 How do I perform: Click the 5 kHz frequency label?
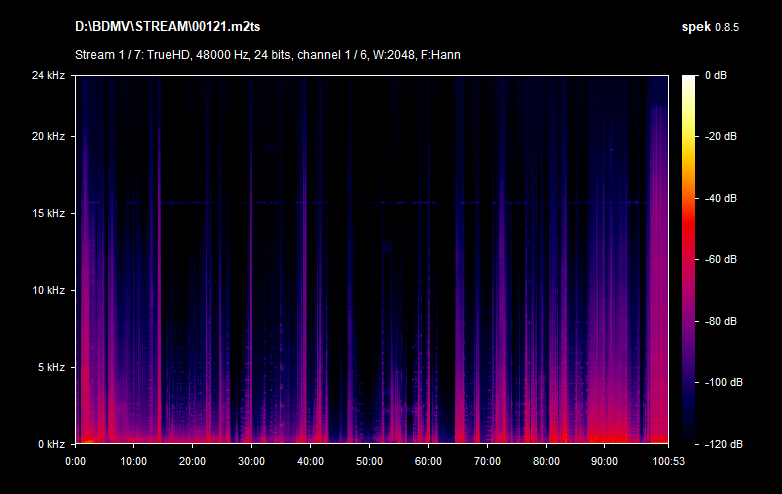tap(50, 367)
